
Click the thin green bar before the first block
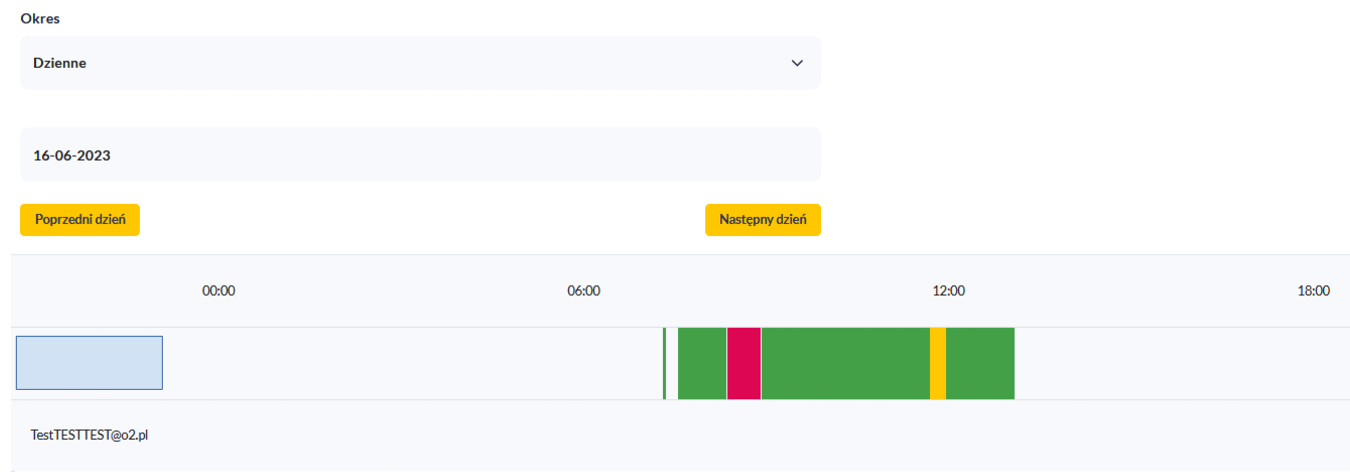point(664,363)
